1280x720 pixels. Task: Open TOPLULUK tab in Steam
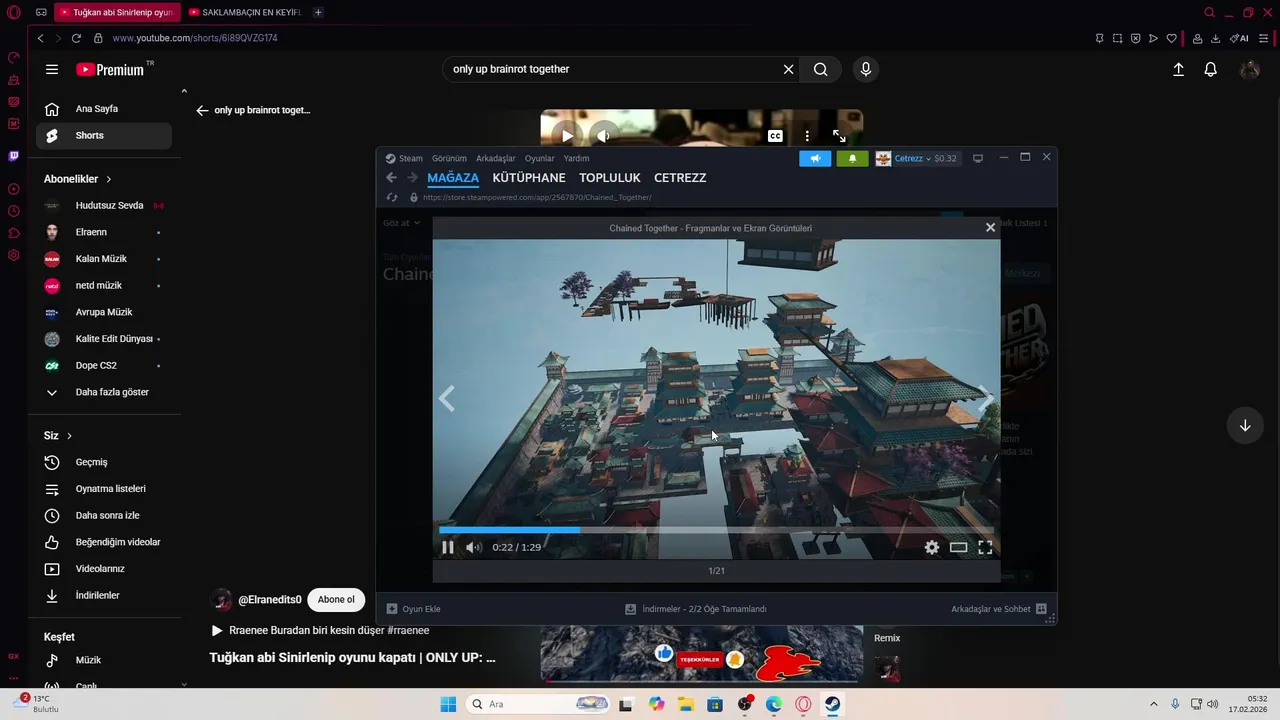[610, 177]
